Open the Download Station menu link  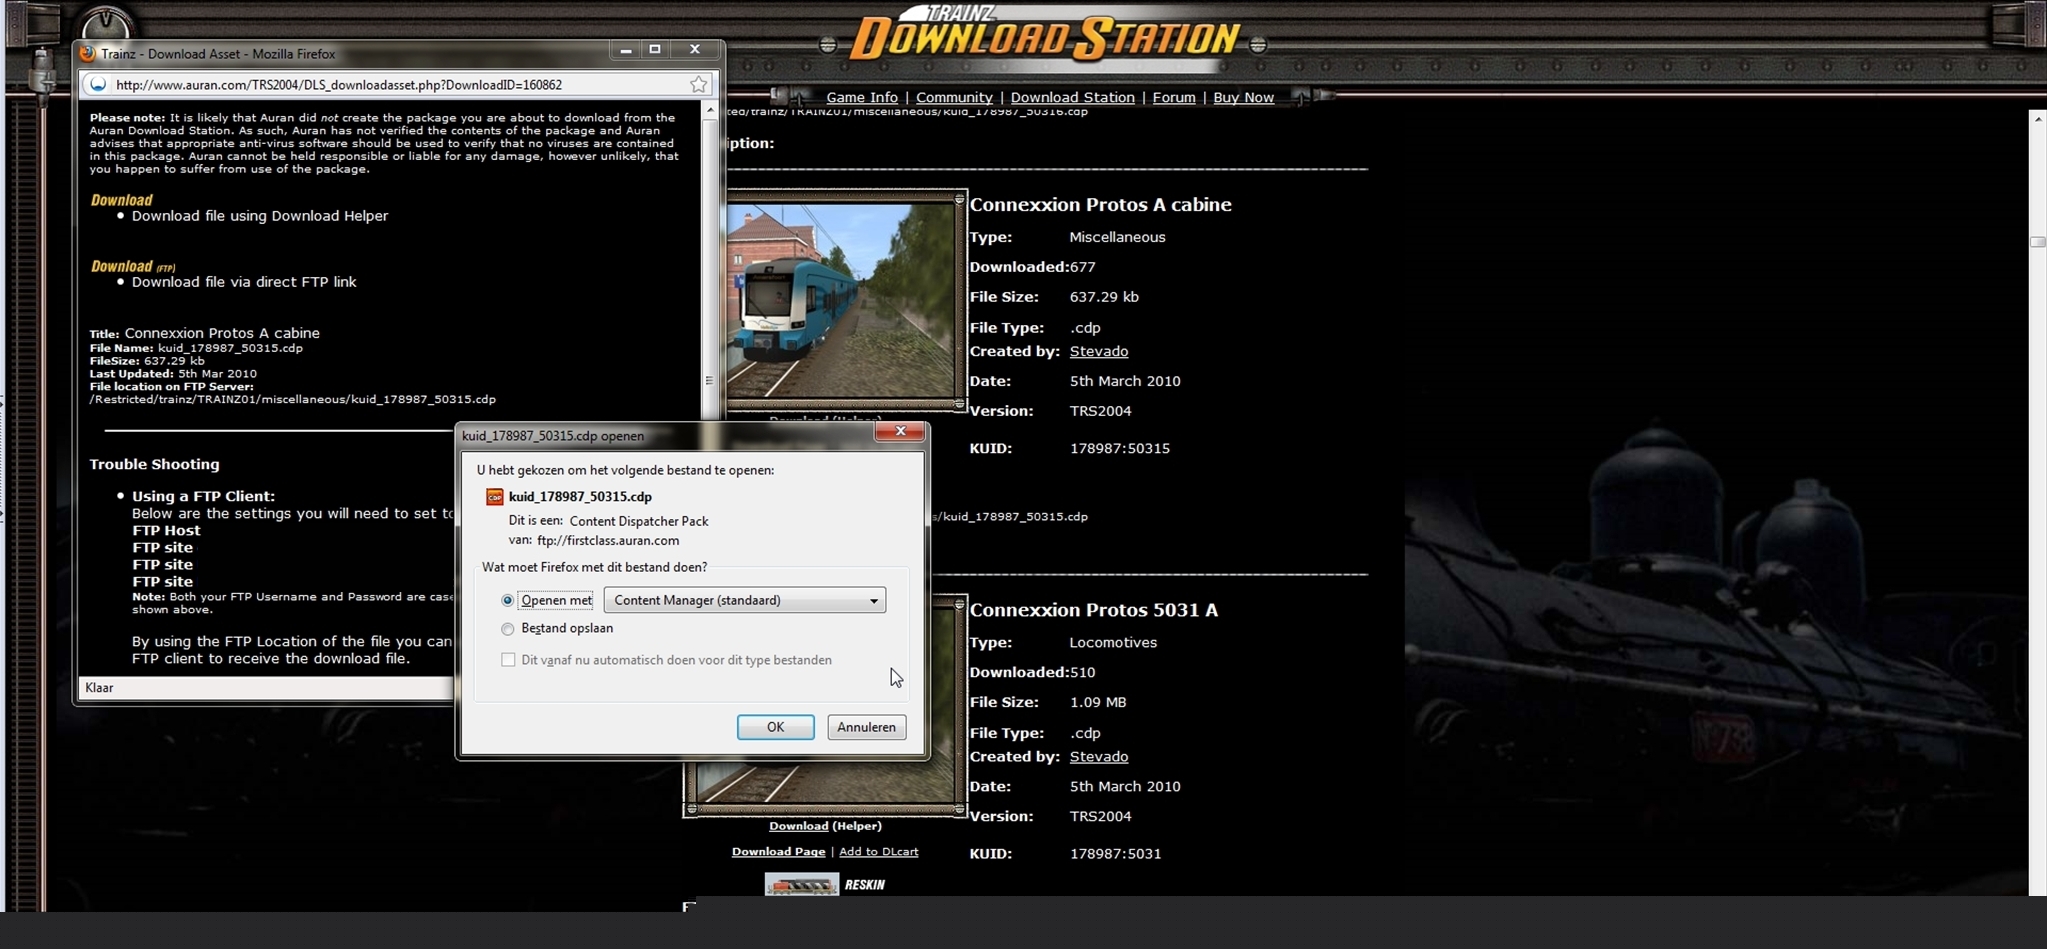click(x=1072, y=98)
